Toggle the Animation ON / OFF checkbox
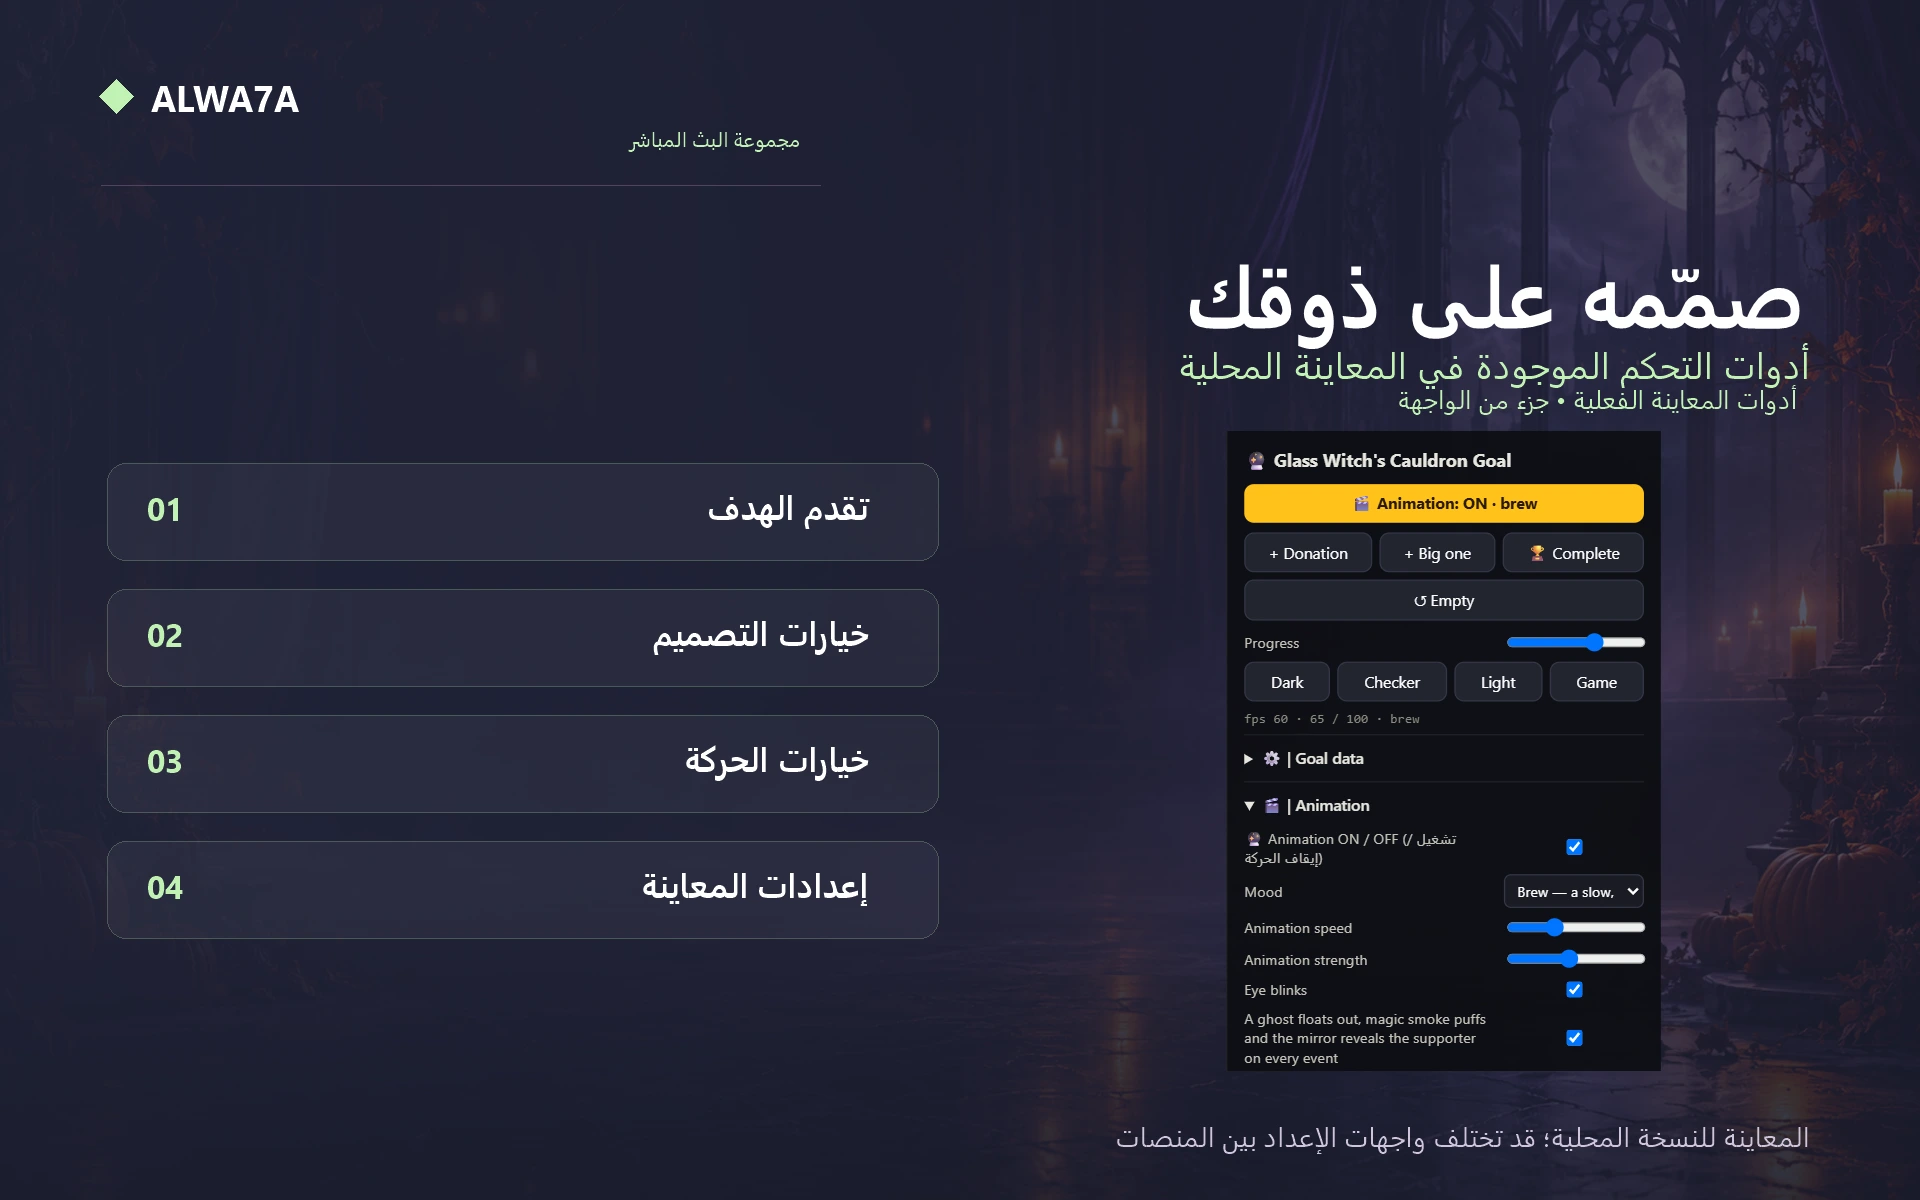Screen dimensions: 1920x1200 (x=1574, y=847)
